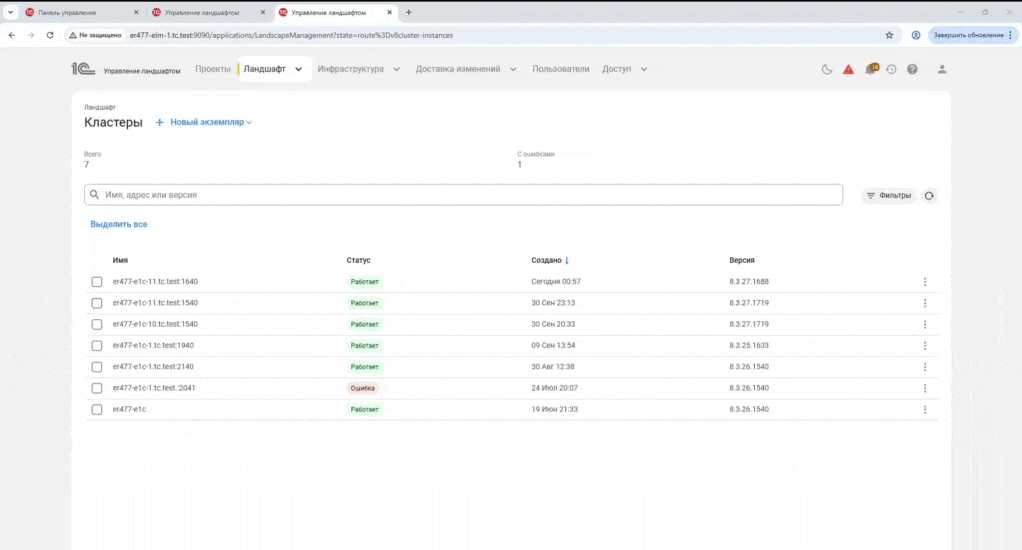Open the Пользователи menu item

coord(561,68)
